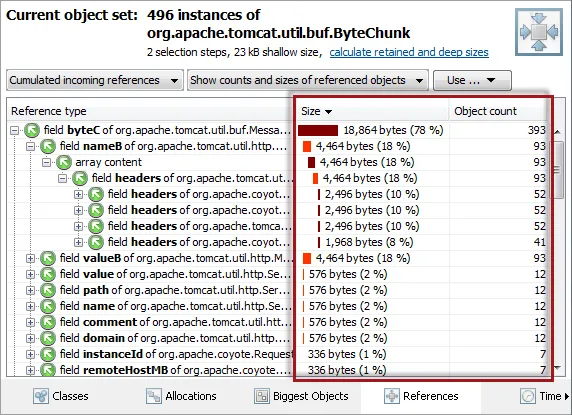This screenshot has height=415, width=572.
Task: Expand the field domain node
Action: (31, 338)
